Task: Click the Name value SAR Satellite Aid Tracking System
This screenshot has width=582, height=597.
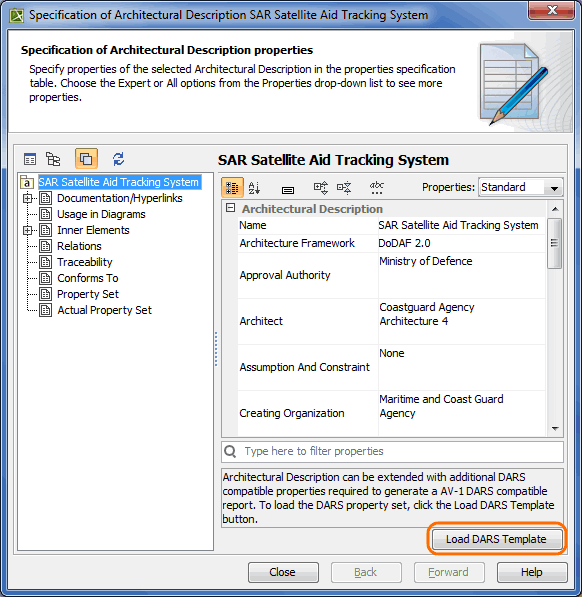Action: (x=458, y=225)
